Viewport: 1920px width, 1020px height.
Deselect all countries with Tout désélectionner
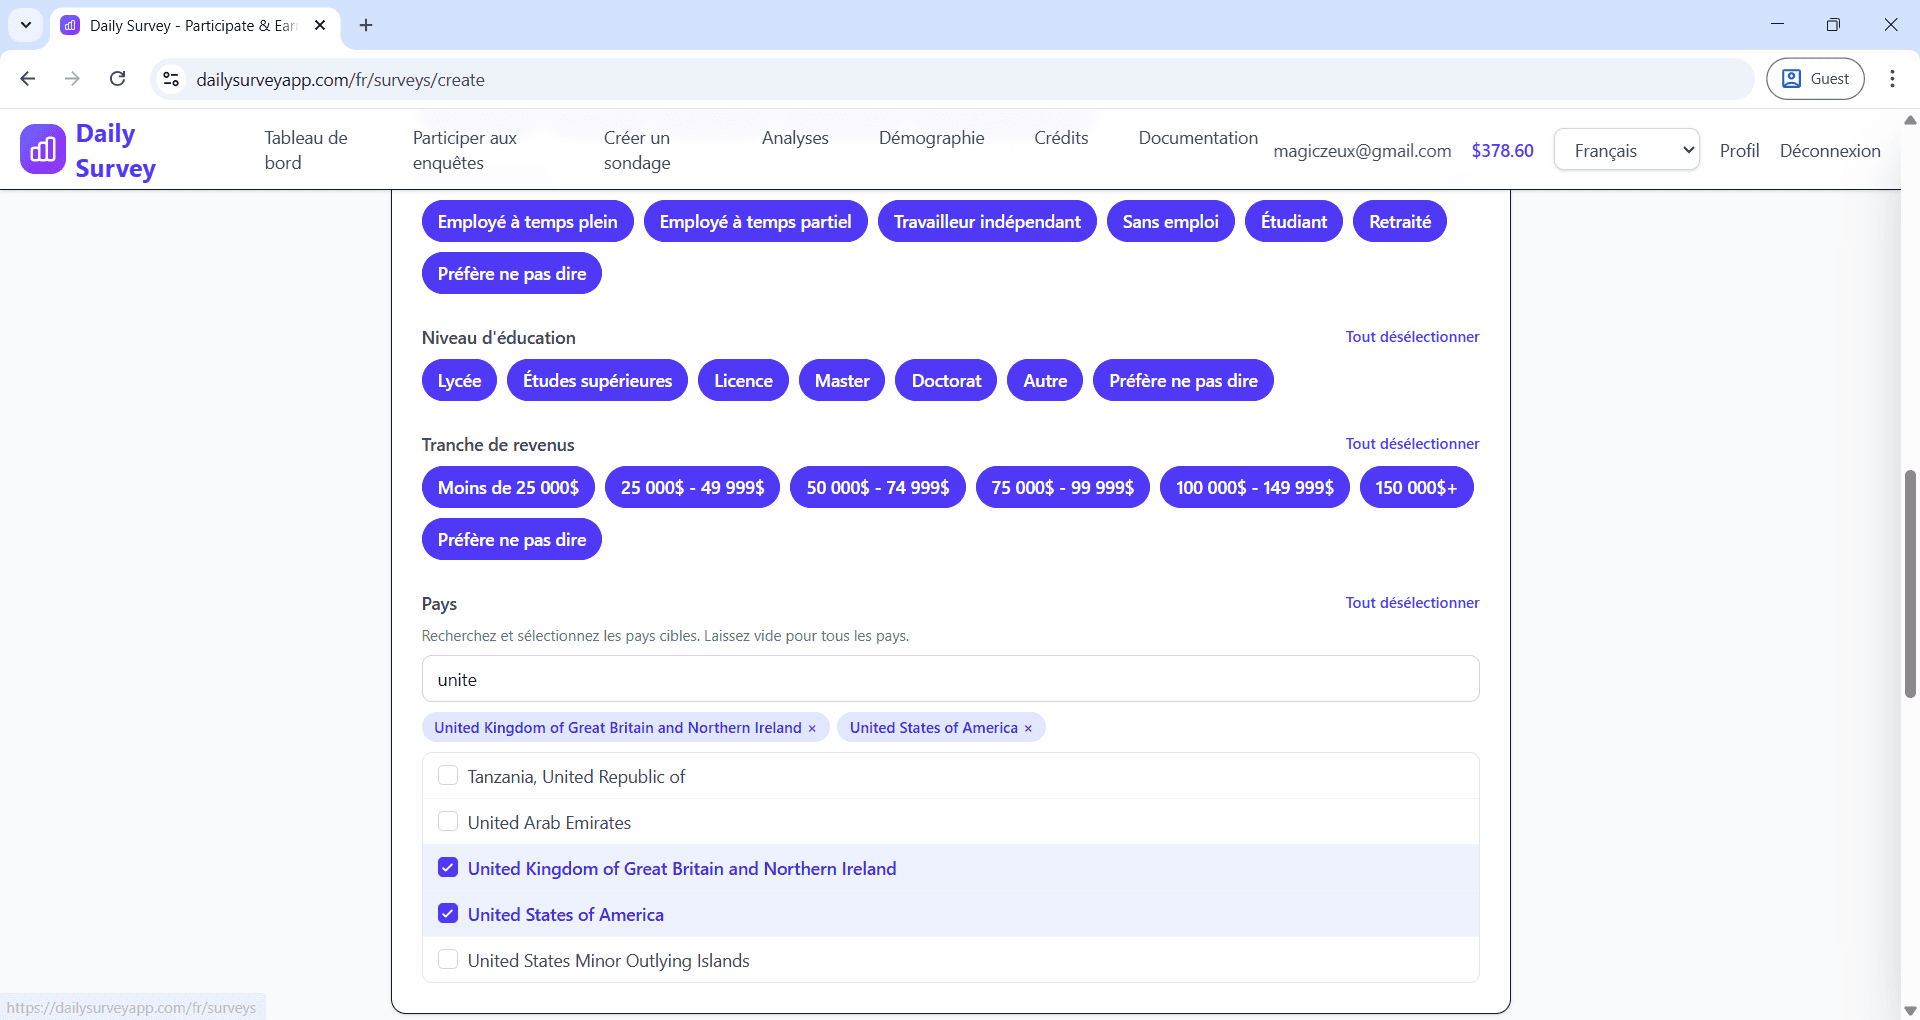point(1412,603)
